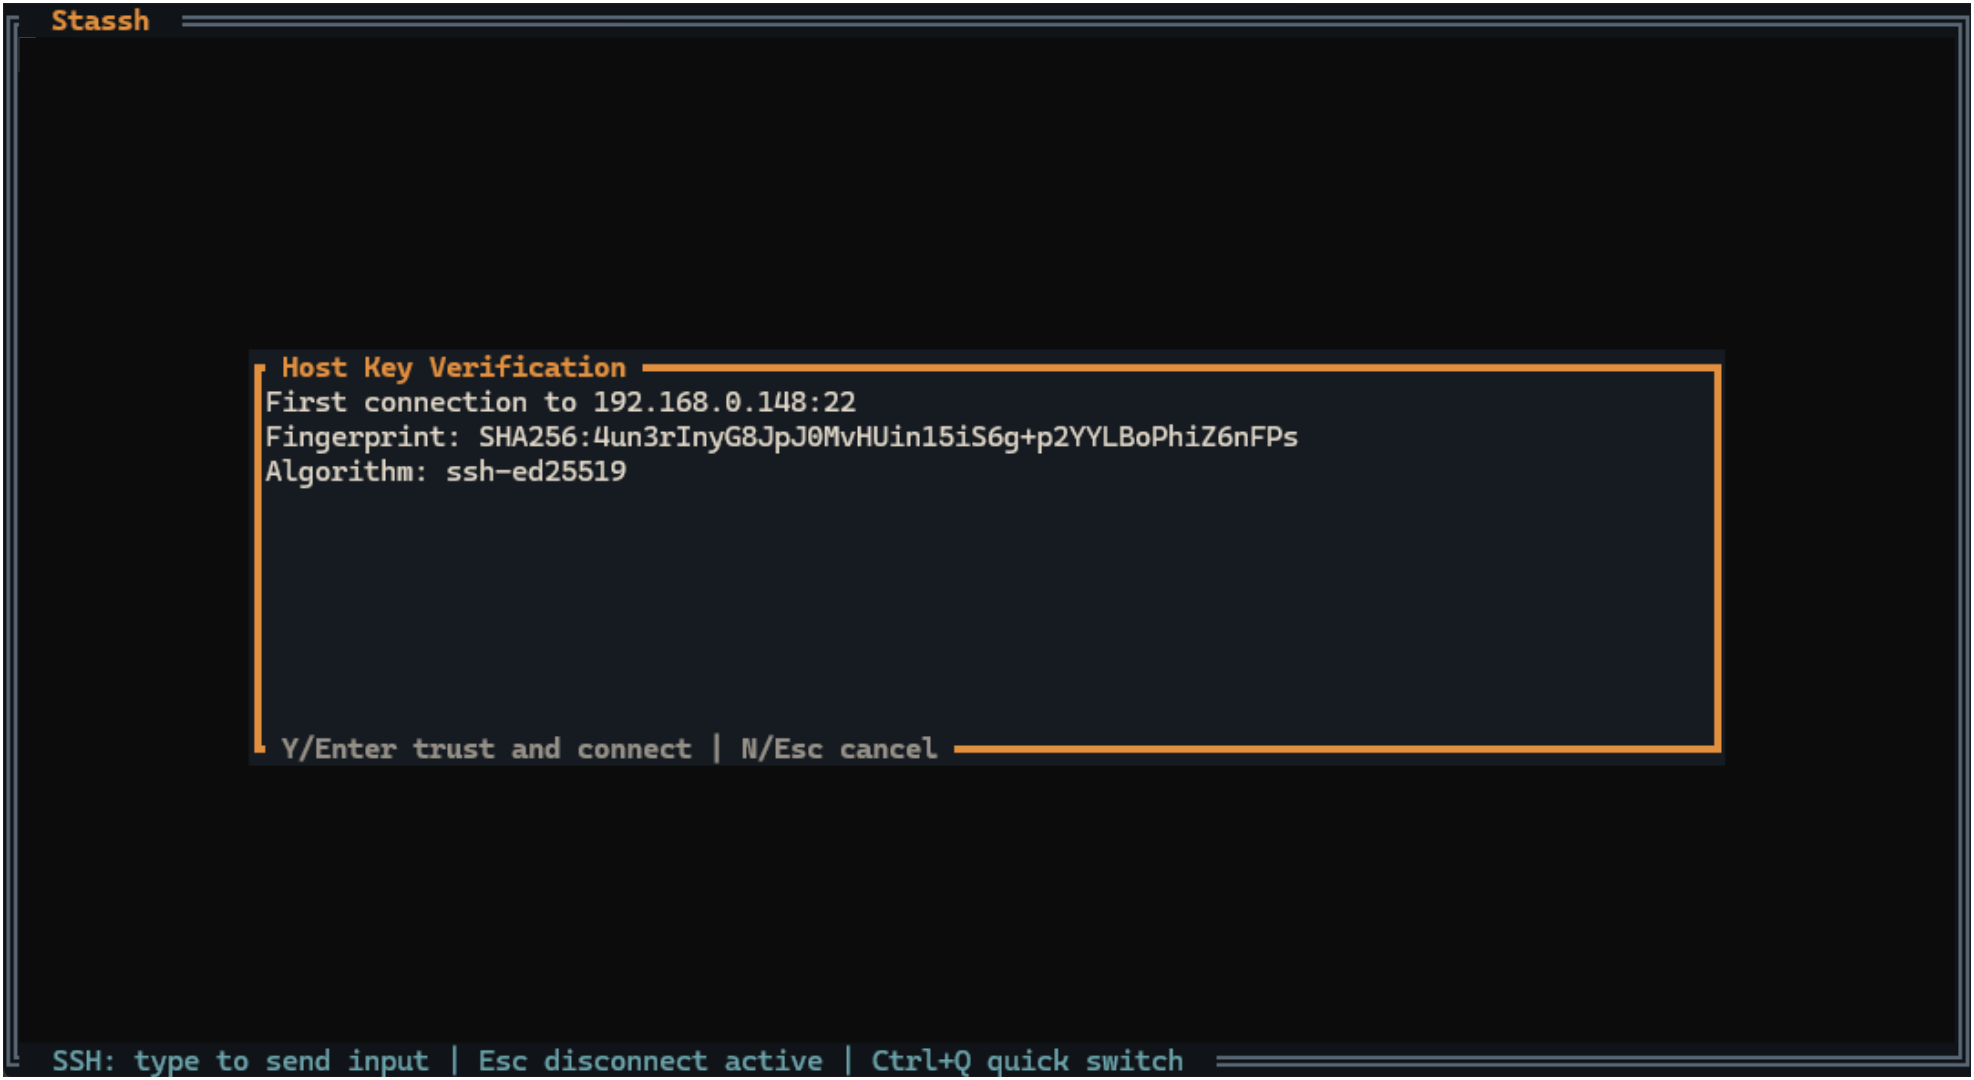
Task: Select the Host Key Verification dialog title
Action: [451, 367]
